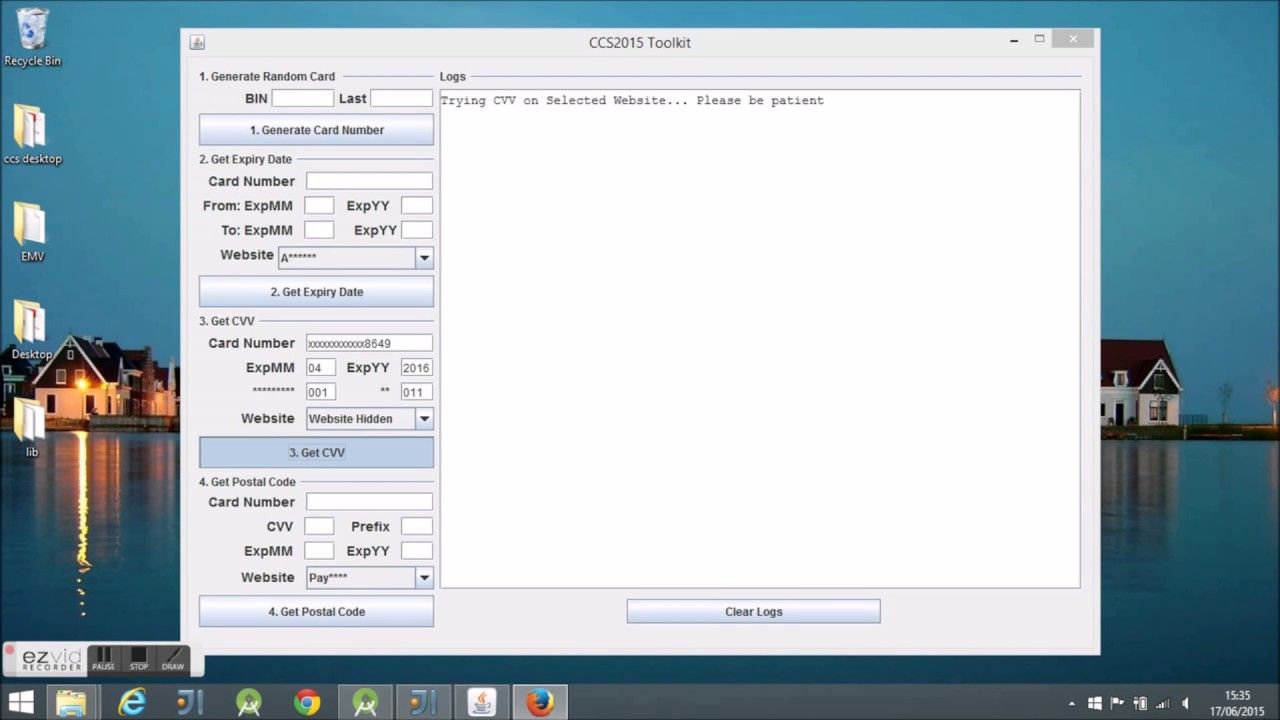Launch Firefox from the taskbar
The width and height of the screenshot is (1280, 720).
(x=540, y=702)
